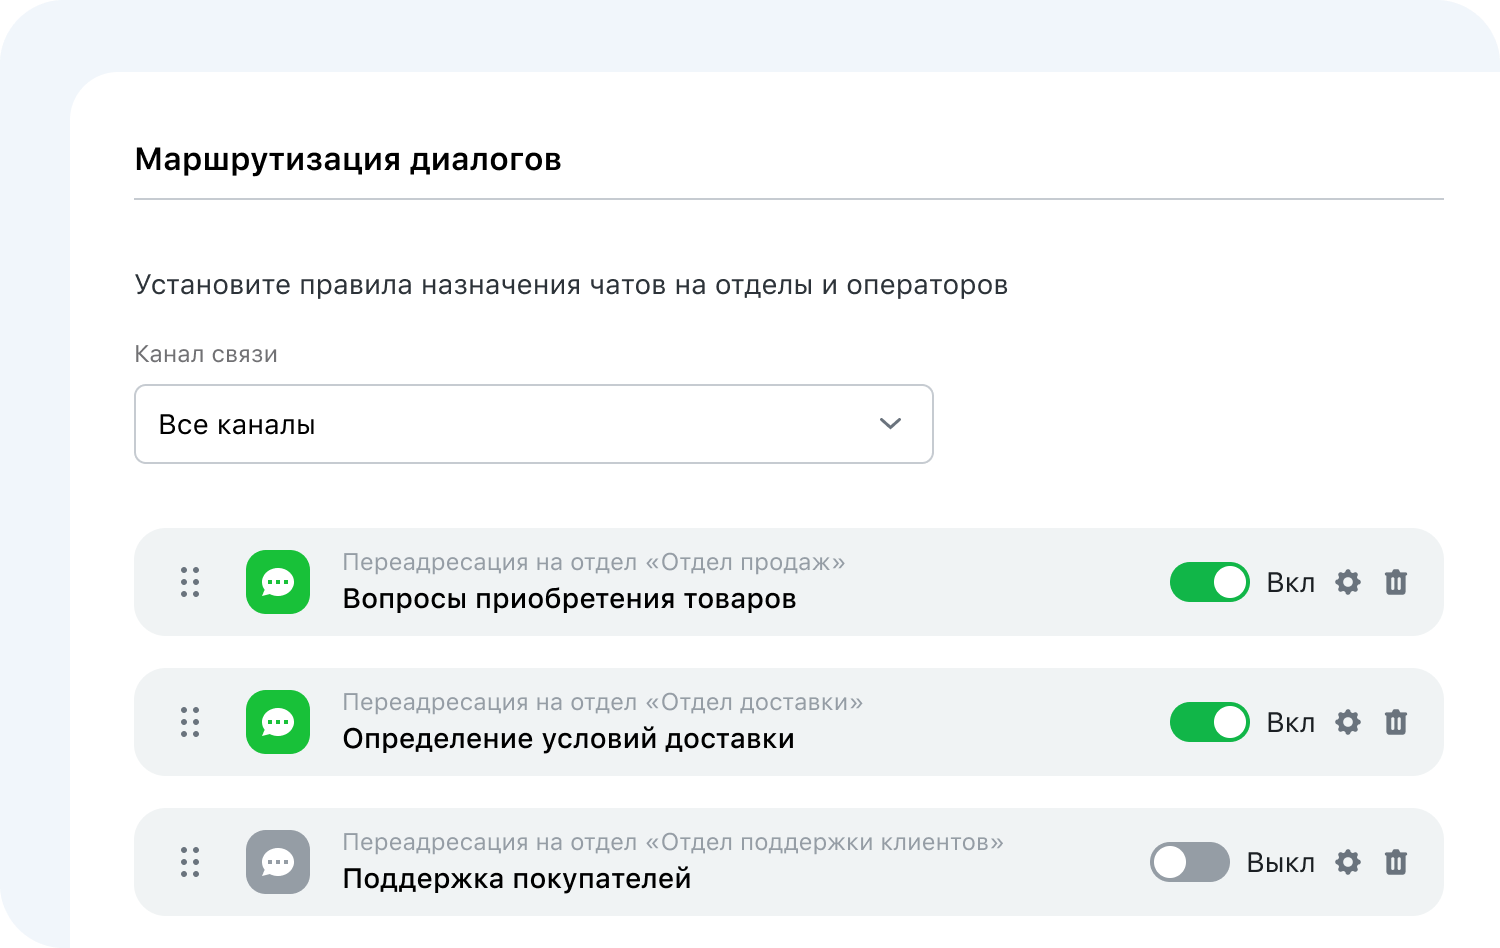
Task: Click green chat icon of «Отдел продаж» rule
Action: (x=278, y=582)
